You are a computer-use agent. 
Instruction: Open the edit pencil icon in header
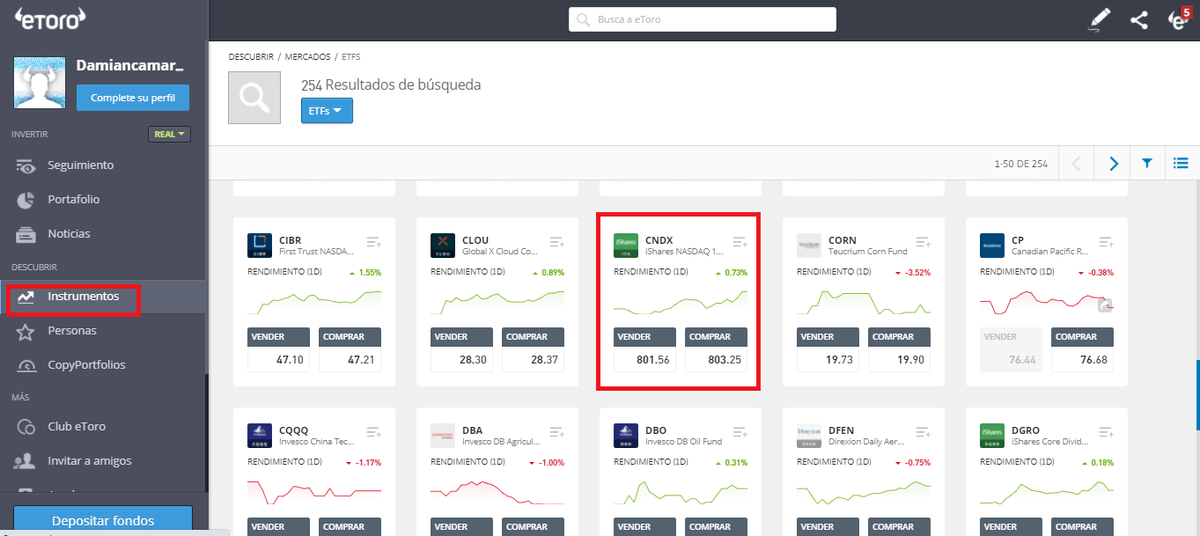point(1099,19)
